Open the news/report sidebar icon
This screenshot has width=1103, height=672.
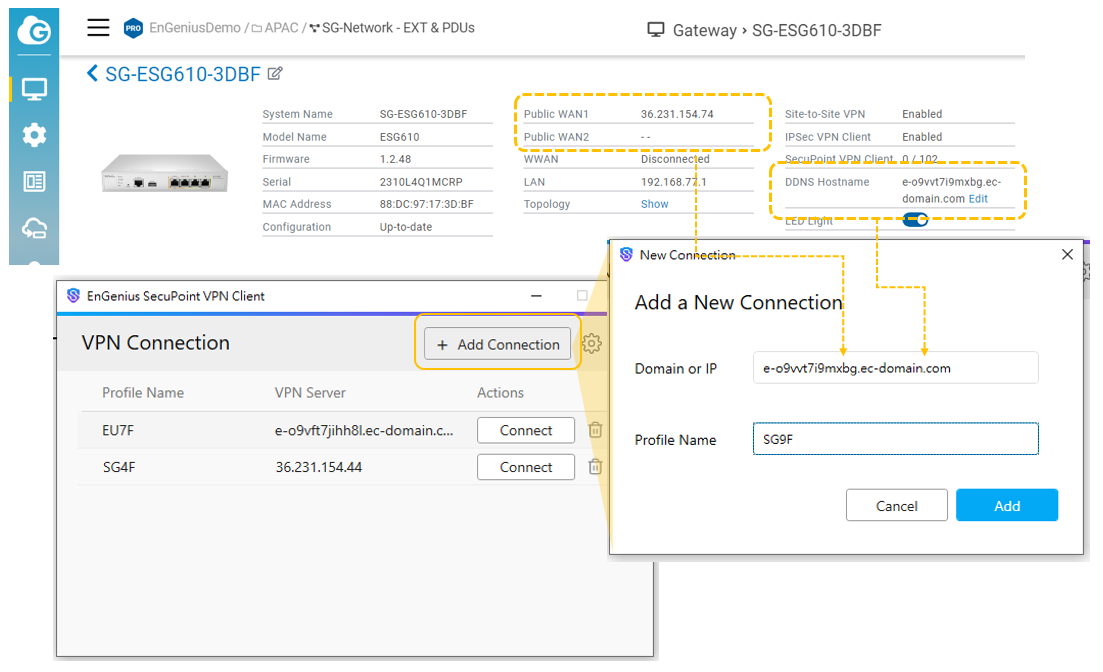click(34, 181)
